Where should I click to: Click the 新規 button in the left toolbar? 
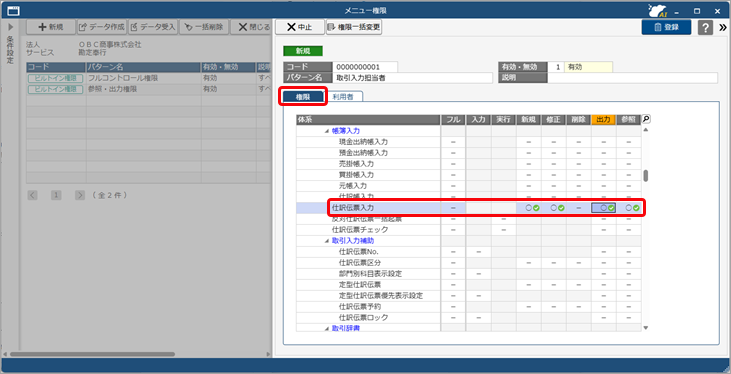point(50,27)
